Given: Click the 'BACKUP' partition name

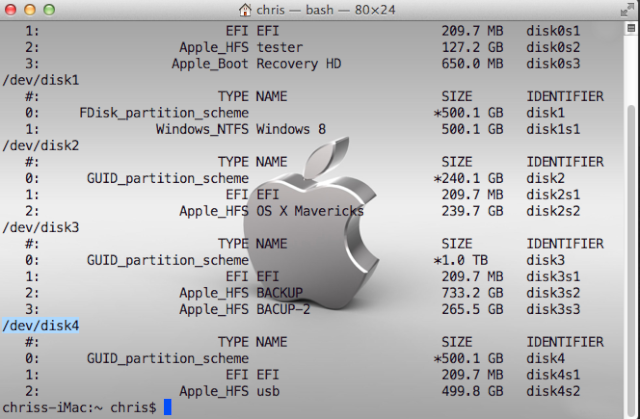Looking at the screenshot, I should coord(280,293).
